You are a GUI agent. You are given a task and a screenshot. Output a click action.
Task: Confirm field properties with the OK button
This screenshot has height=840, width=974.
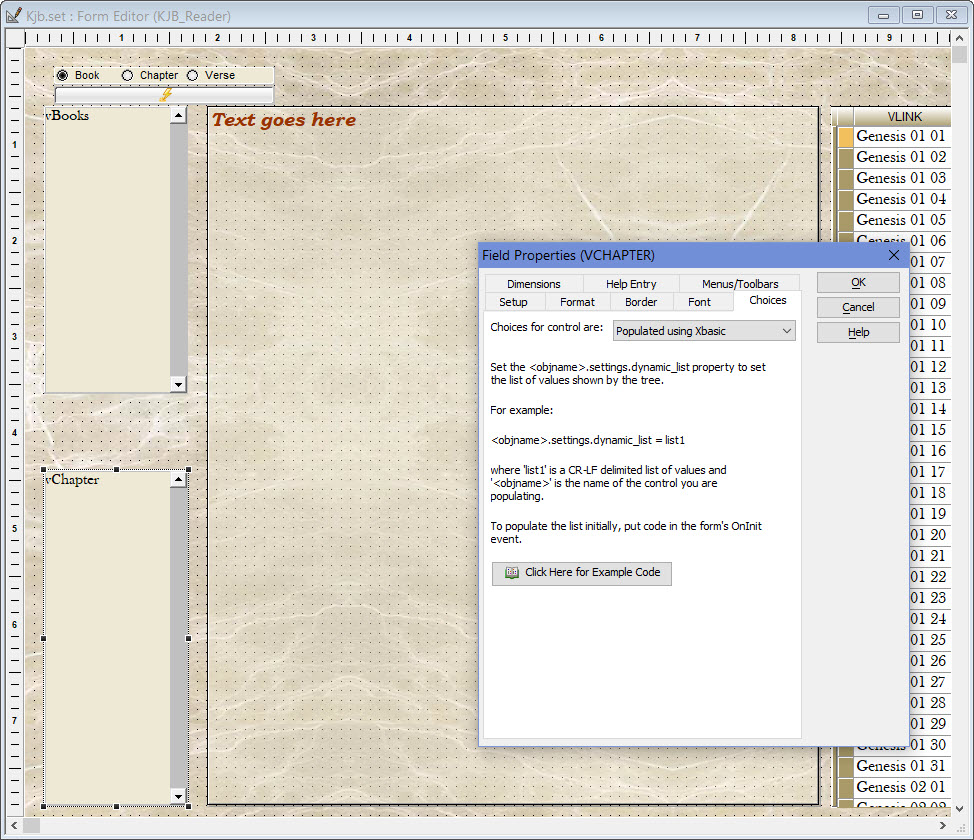(858, 282)
